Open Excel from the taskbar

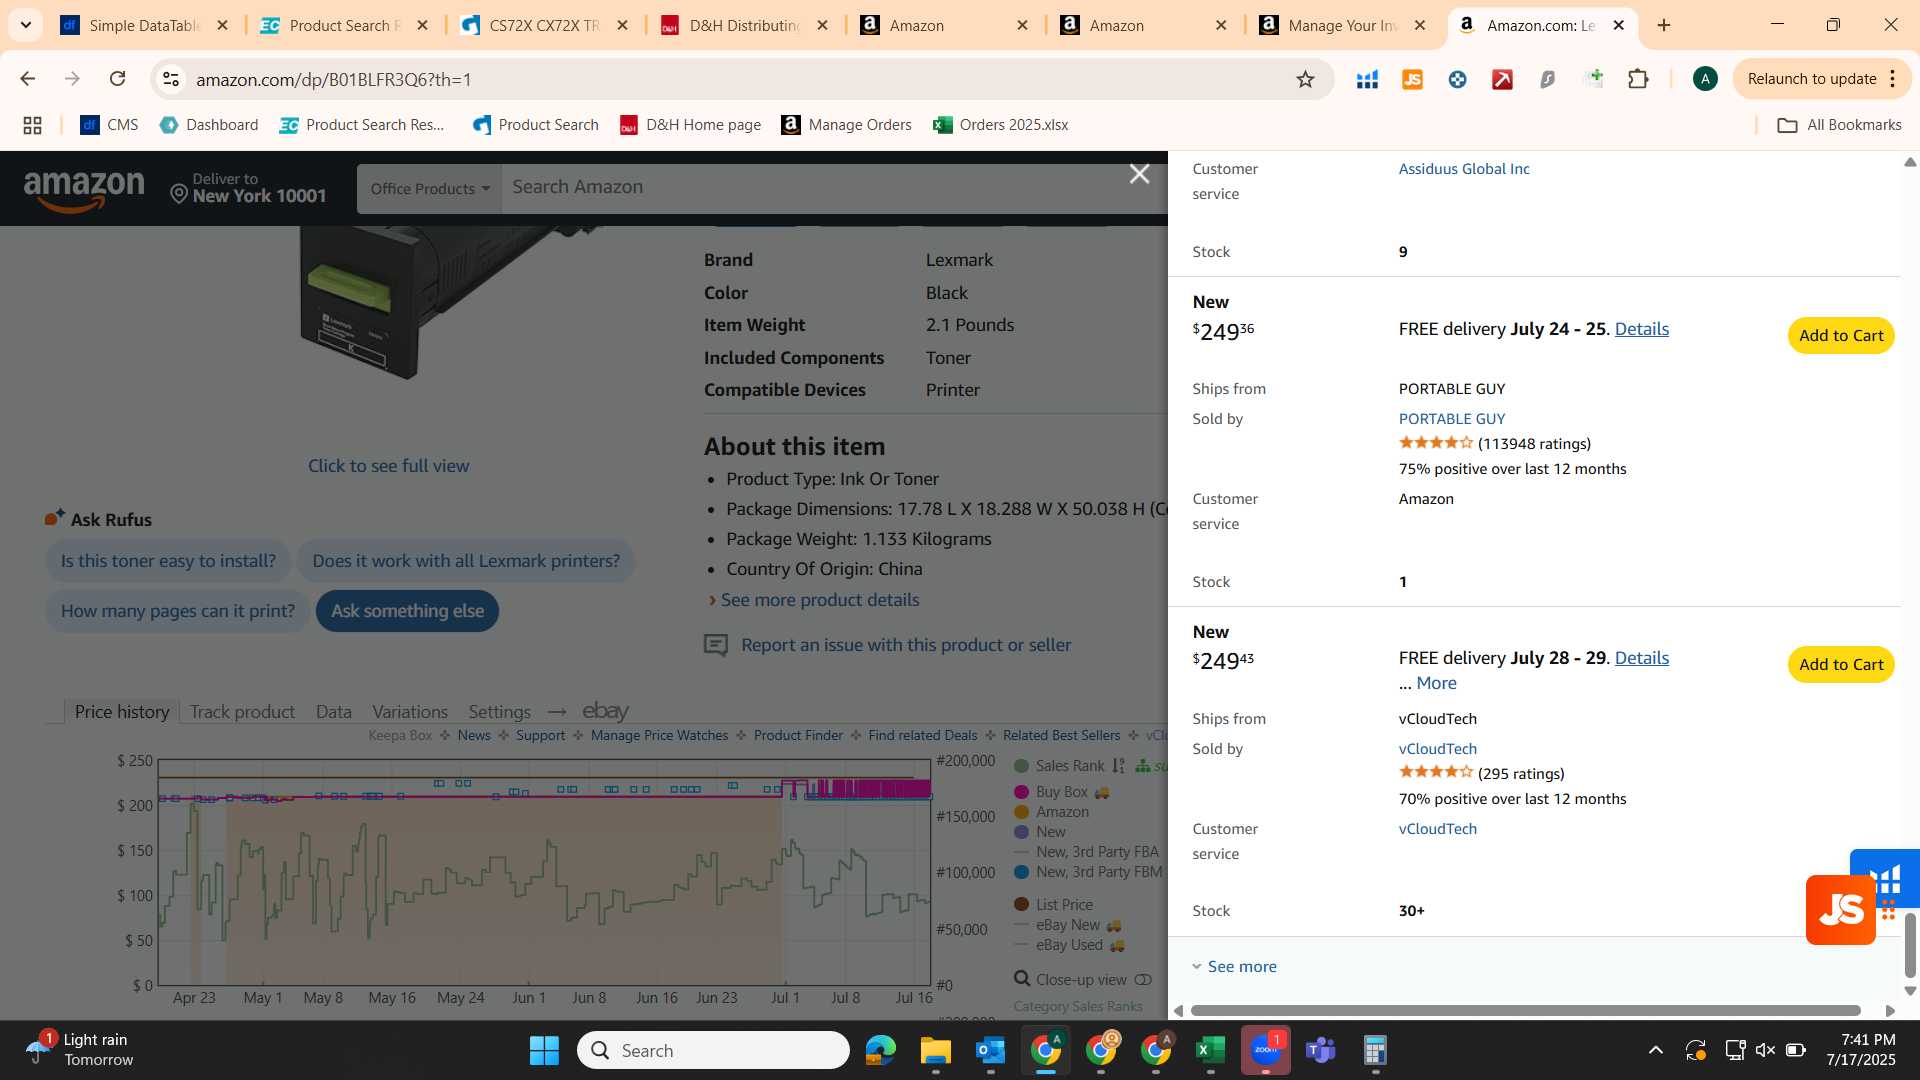(x=1210, y=1050)
